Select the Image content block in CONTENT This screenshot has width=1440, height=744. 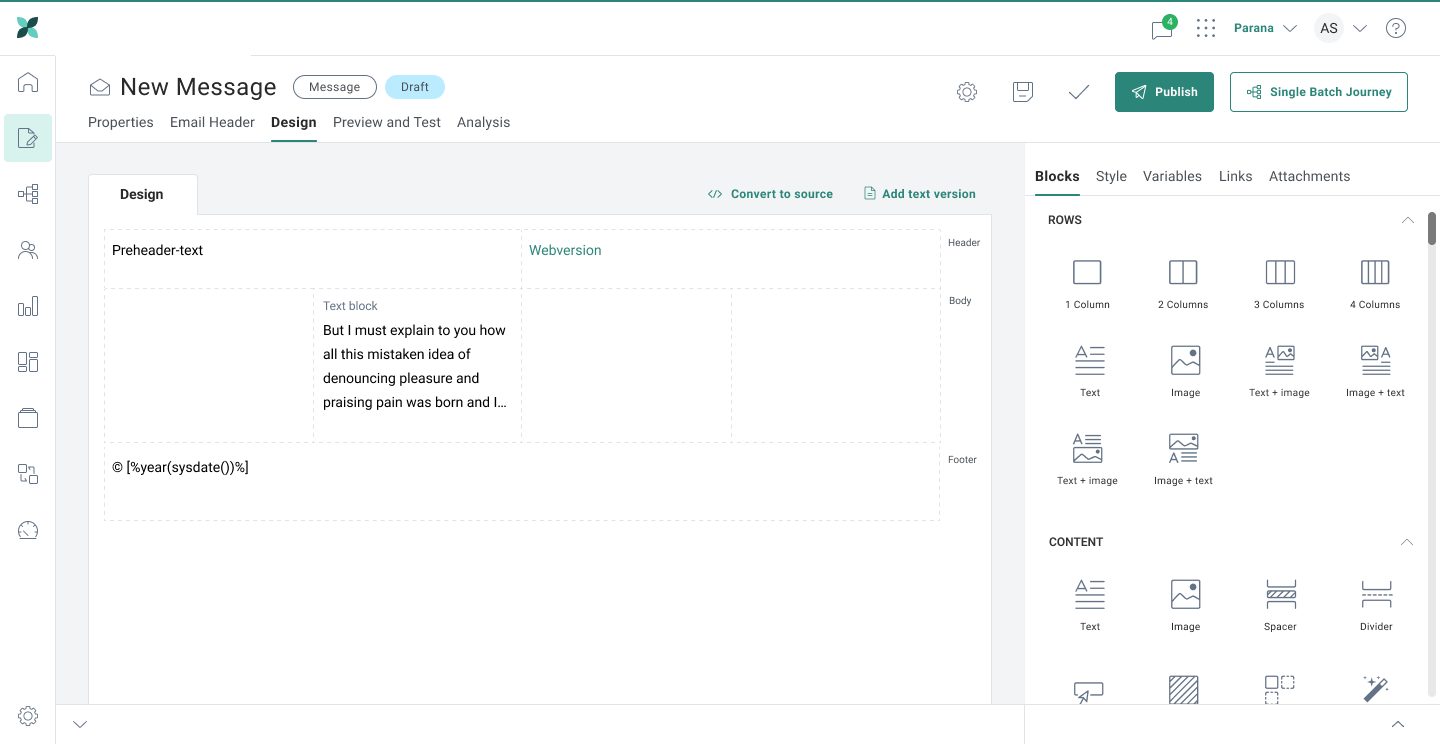click(x=1185, y=606)
